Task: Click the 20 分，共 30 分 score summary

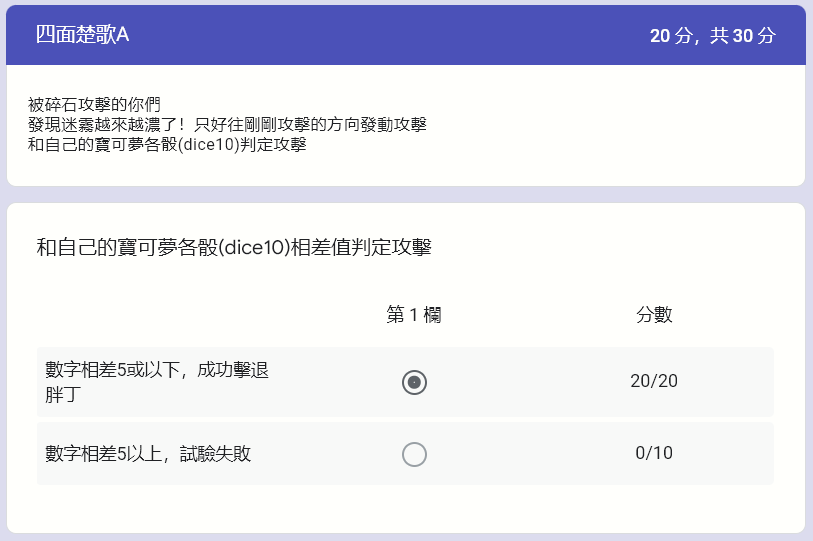Action: 713,36
